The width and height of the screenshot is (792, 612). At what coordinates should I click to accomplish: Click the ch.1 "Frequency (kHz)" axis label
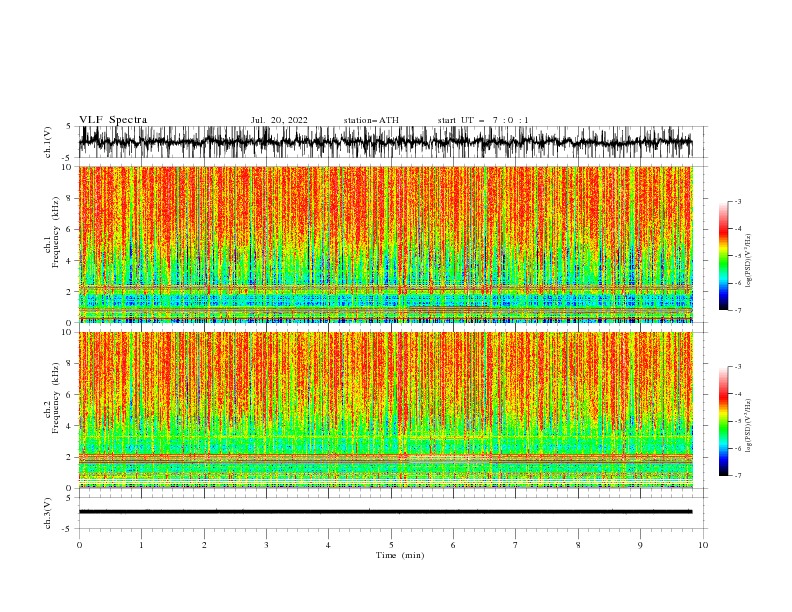56,233
